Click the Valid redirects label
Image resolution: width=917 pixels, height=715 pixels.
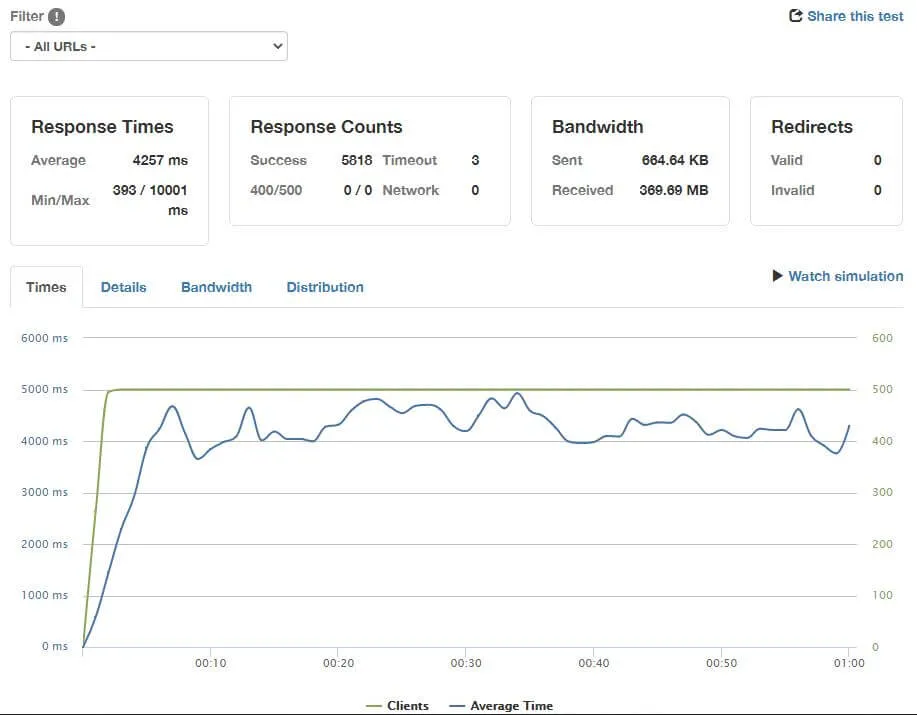coord(787,160)
